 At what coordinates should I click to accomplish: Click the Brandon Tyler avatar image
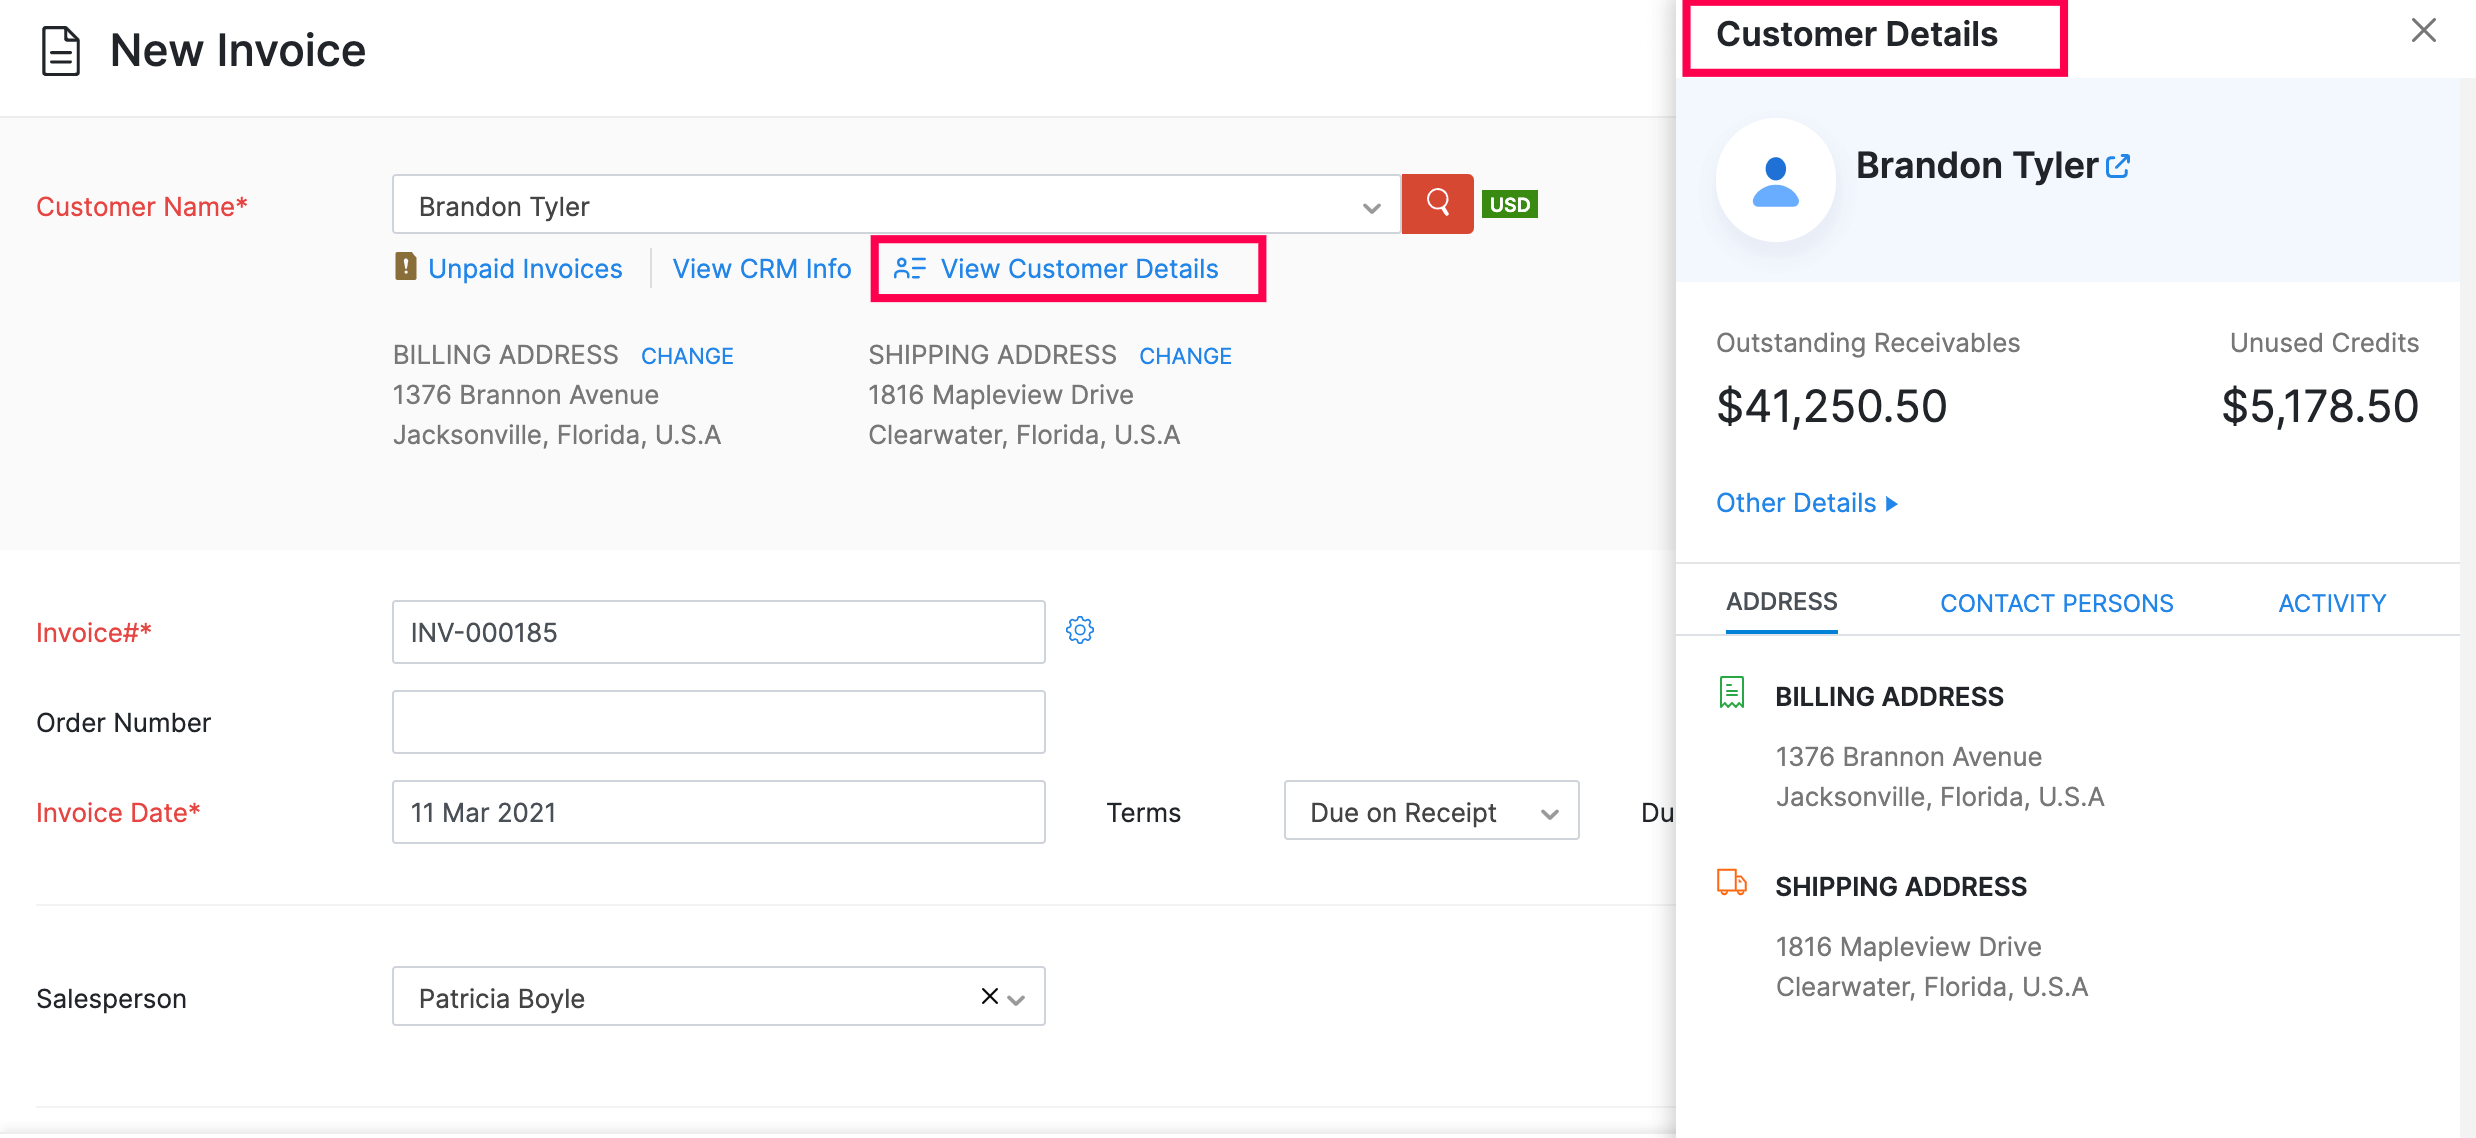coord(1775,181)
